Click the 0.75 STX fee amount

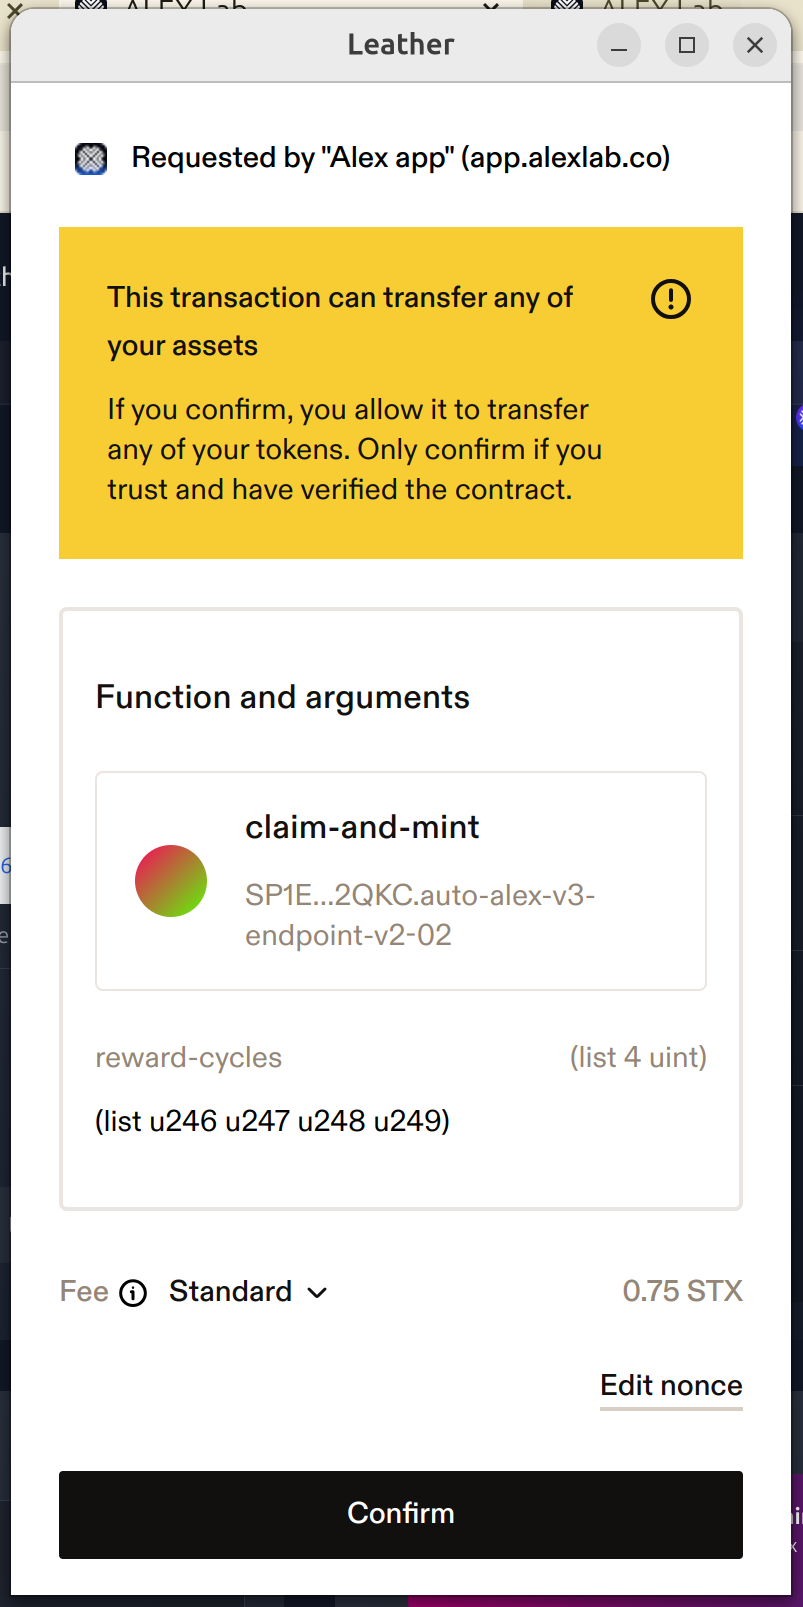coord(682,1292)
